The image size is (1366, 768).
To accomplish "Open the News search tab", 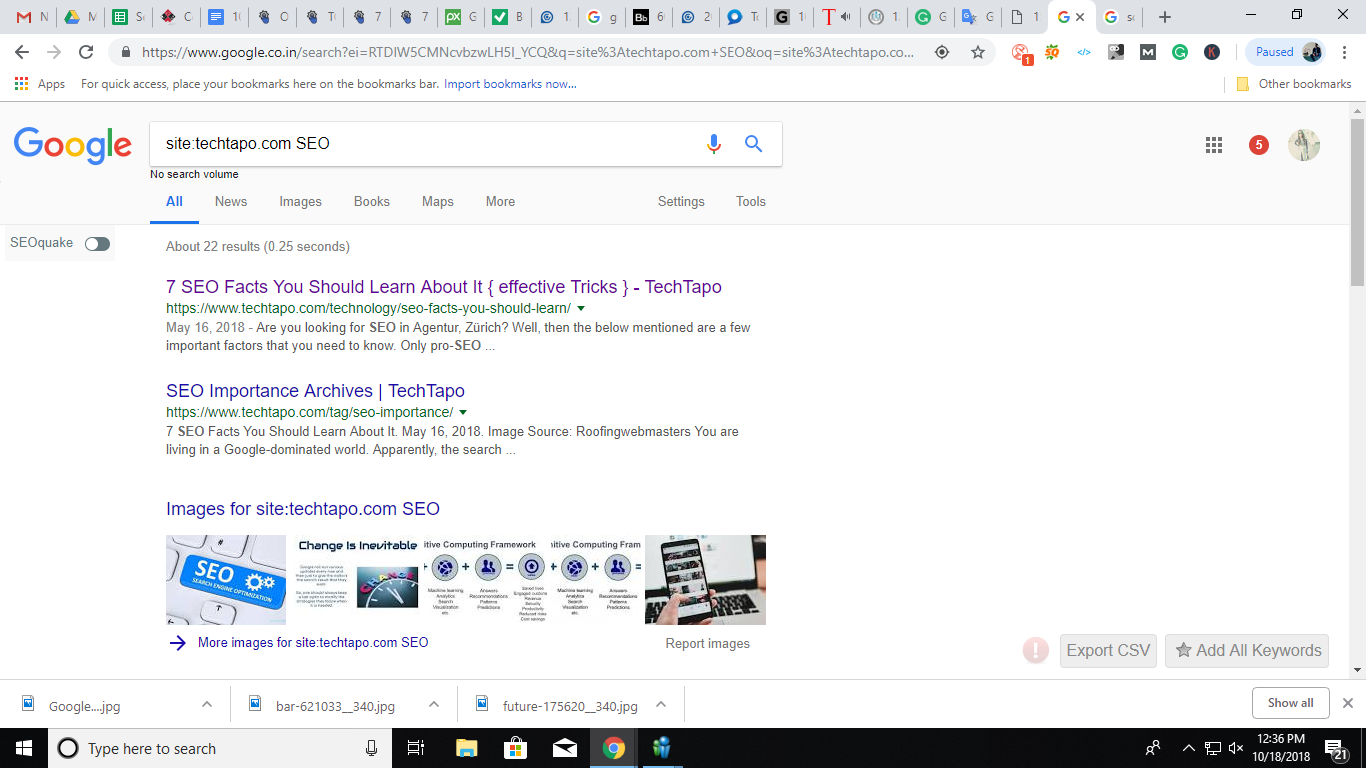I will point(230,201).
